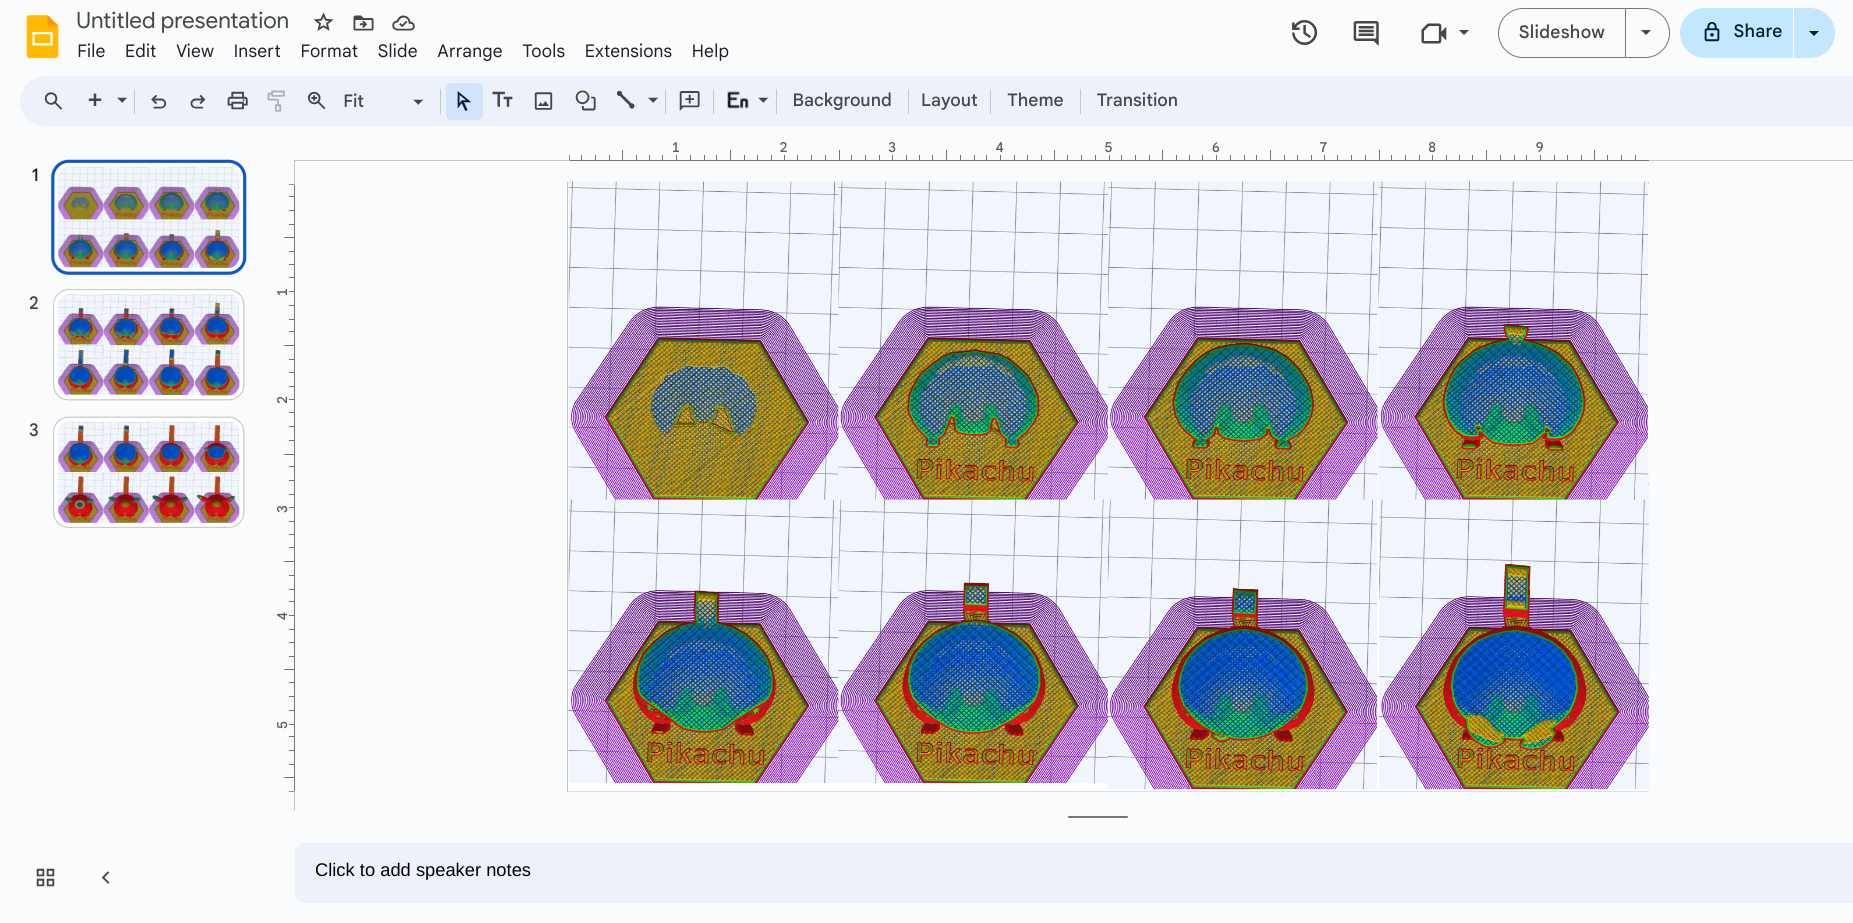1853x923 pixels.
Task: Open Share options dropdown arrow
Action: [x=1813, y=33]
